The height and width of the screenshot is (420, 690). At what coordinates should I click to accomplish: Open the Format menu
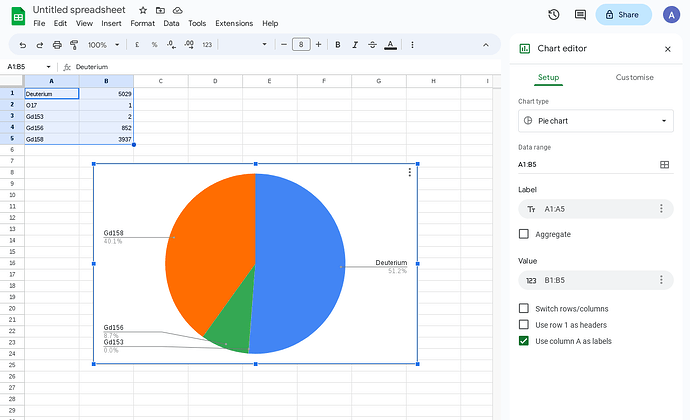tap(143, 23)
